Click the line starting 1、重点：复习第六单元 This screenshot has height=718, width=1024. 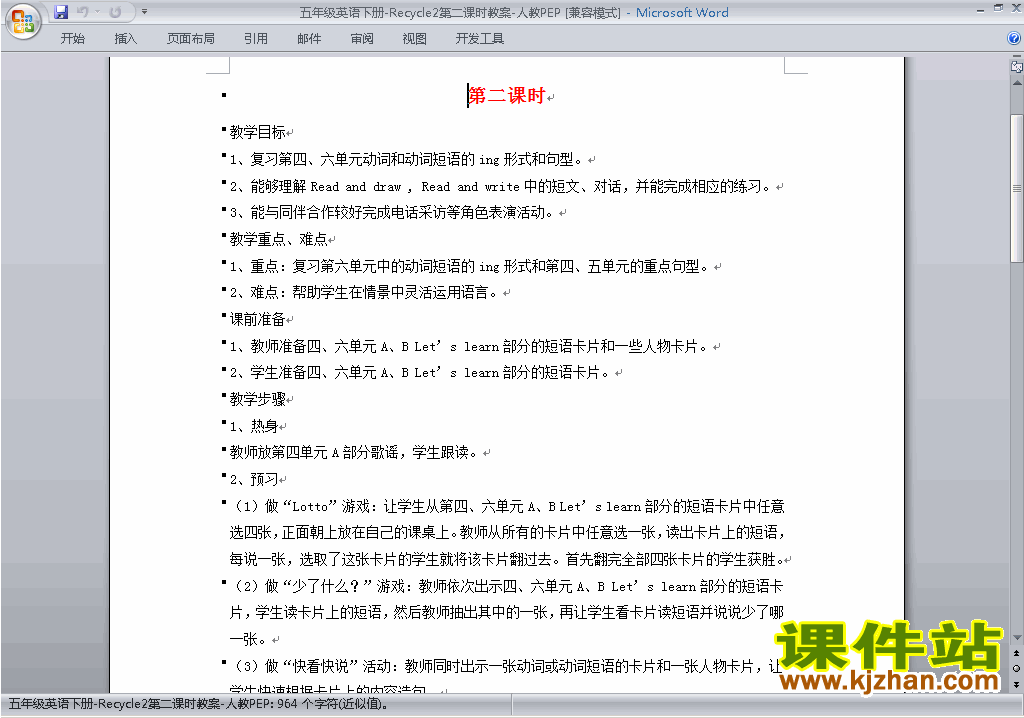(x=469, y=266)
